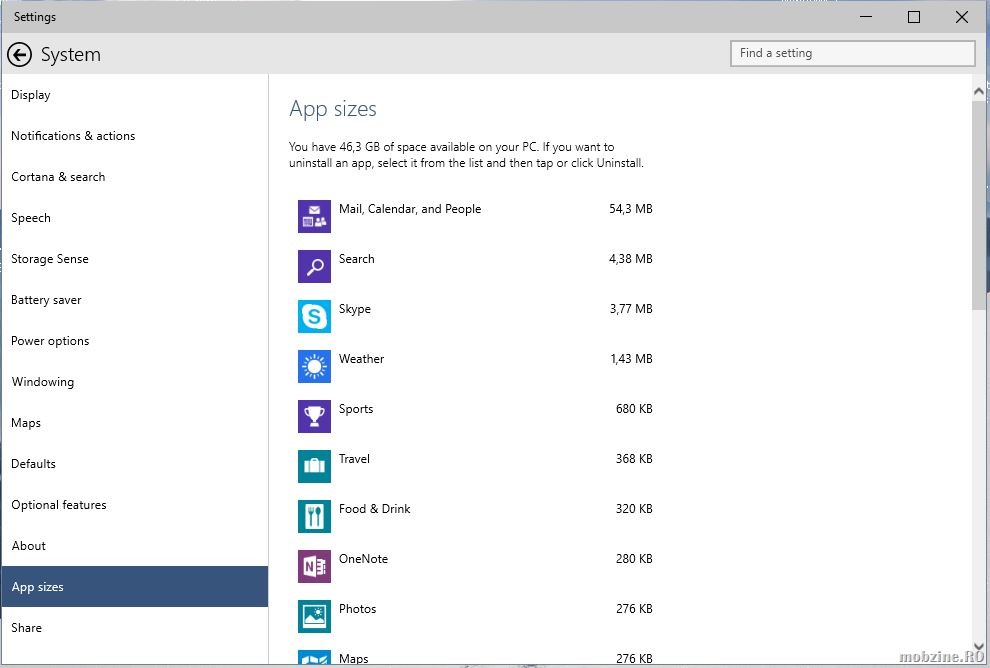Click the scrollbar down arrow
The image size is (990, 668).
[x=979, y=647]
